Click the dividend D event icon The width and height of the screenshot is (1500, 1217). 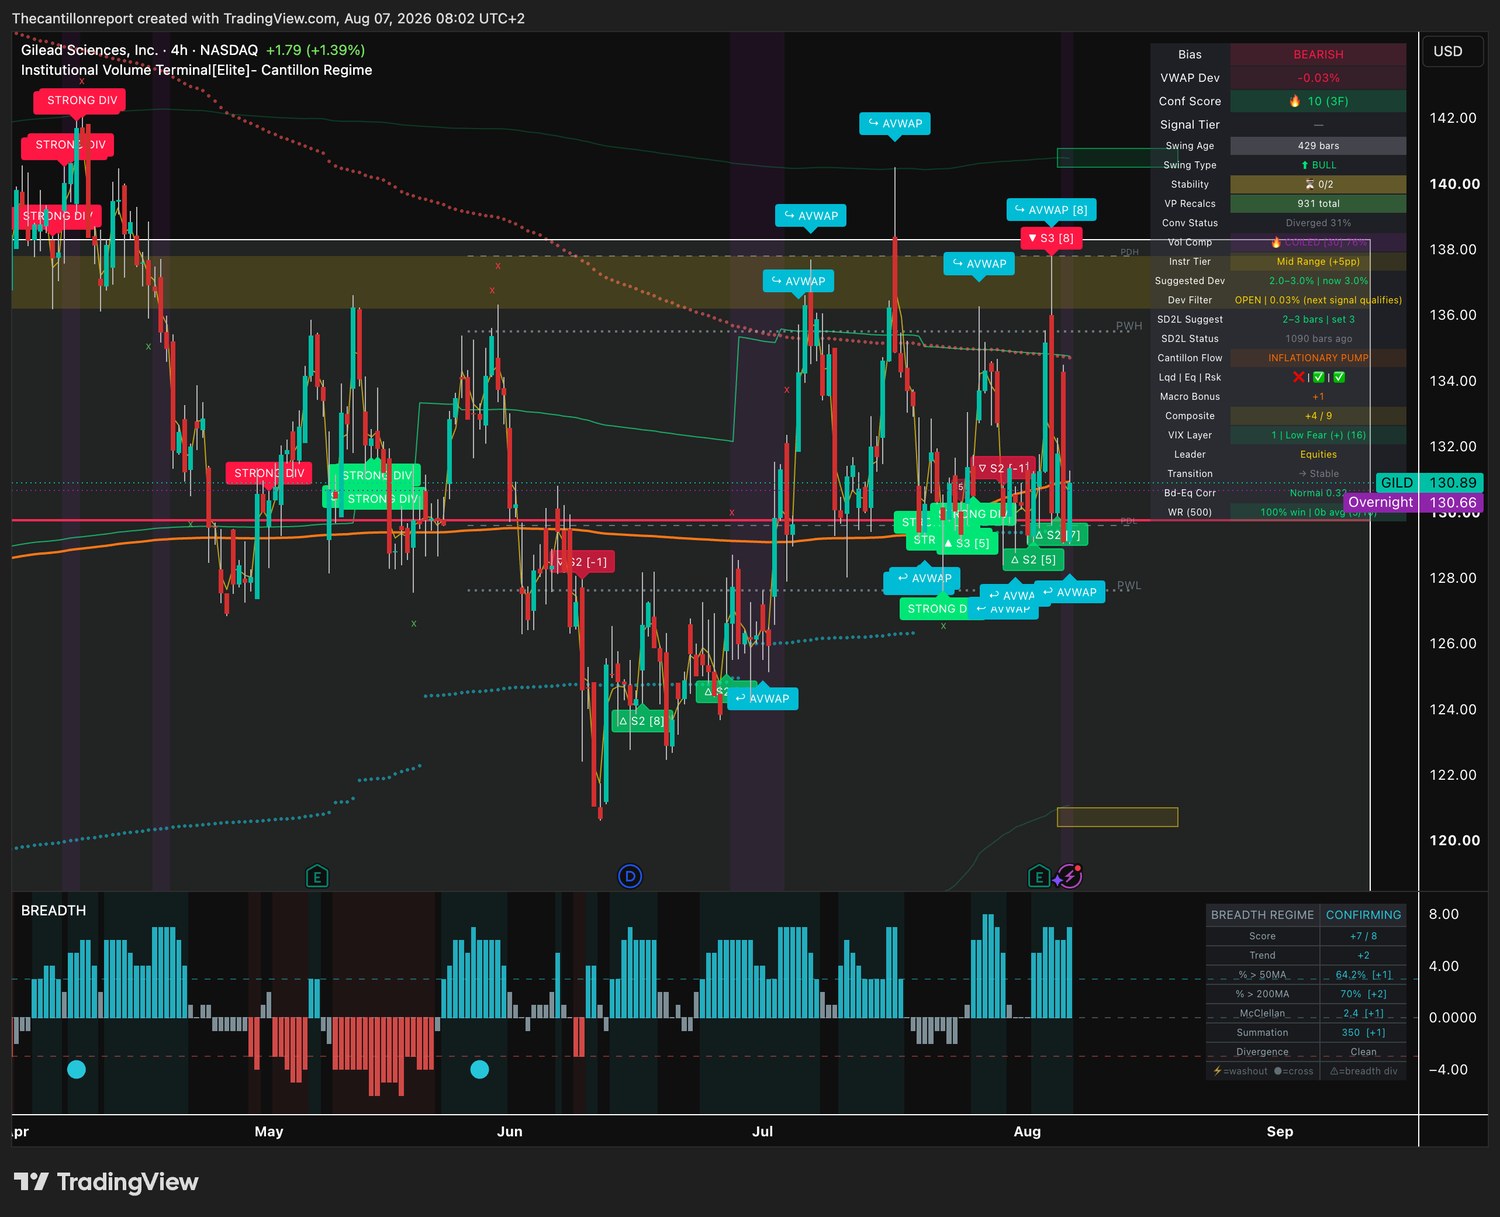coord(630,877)
